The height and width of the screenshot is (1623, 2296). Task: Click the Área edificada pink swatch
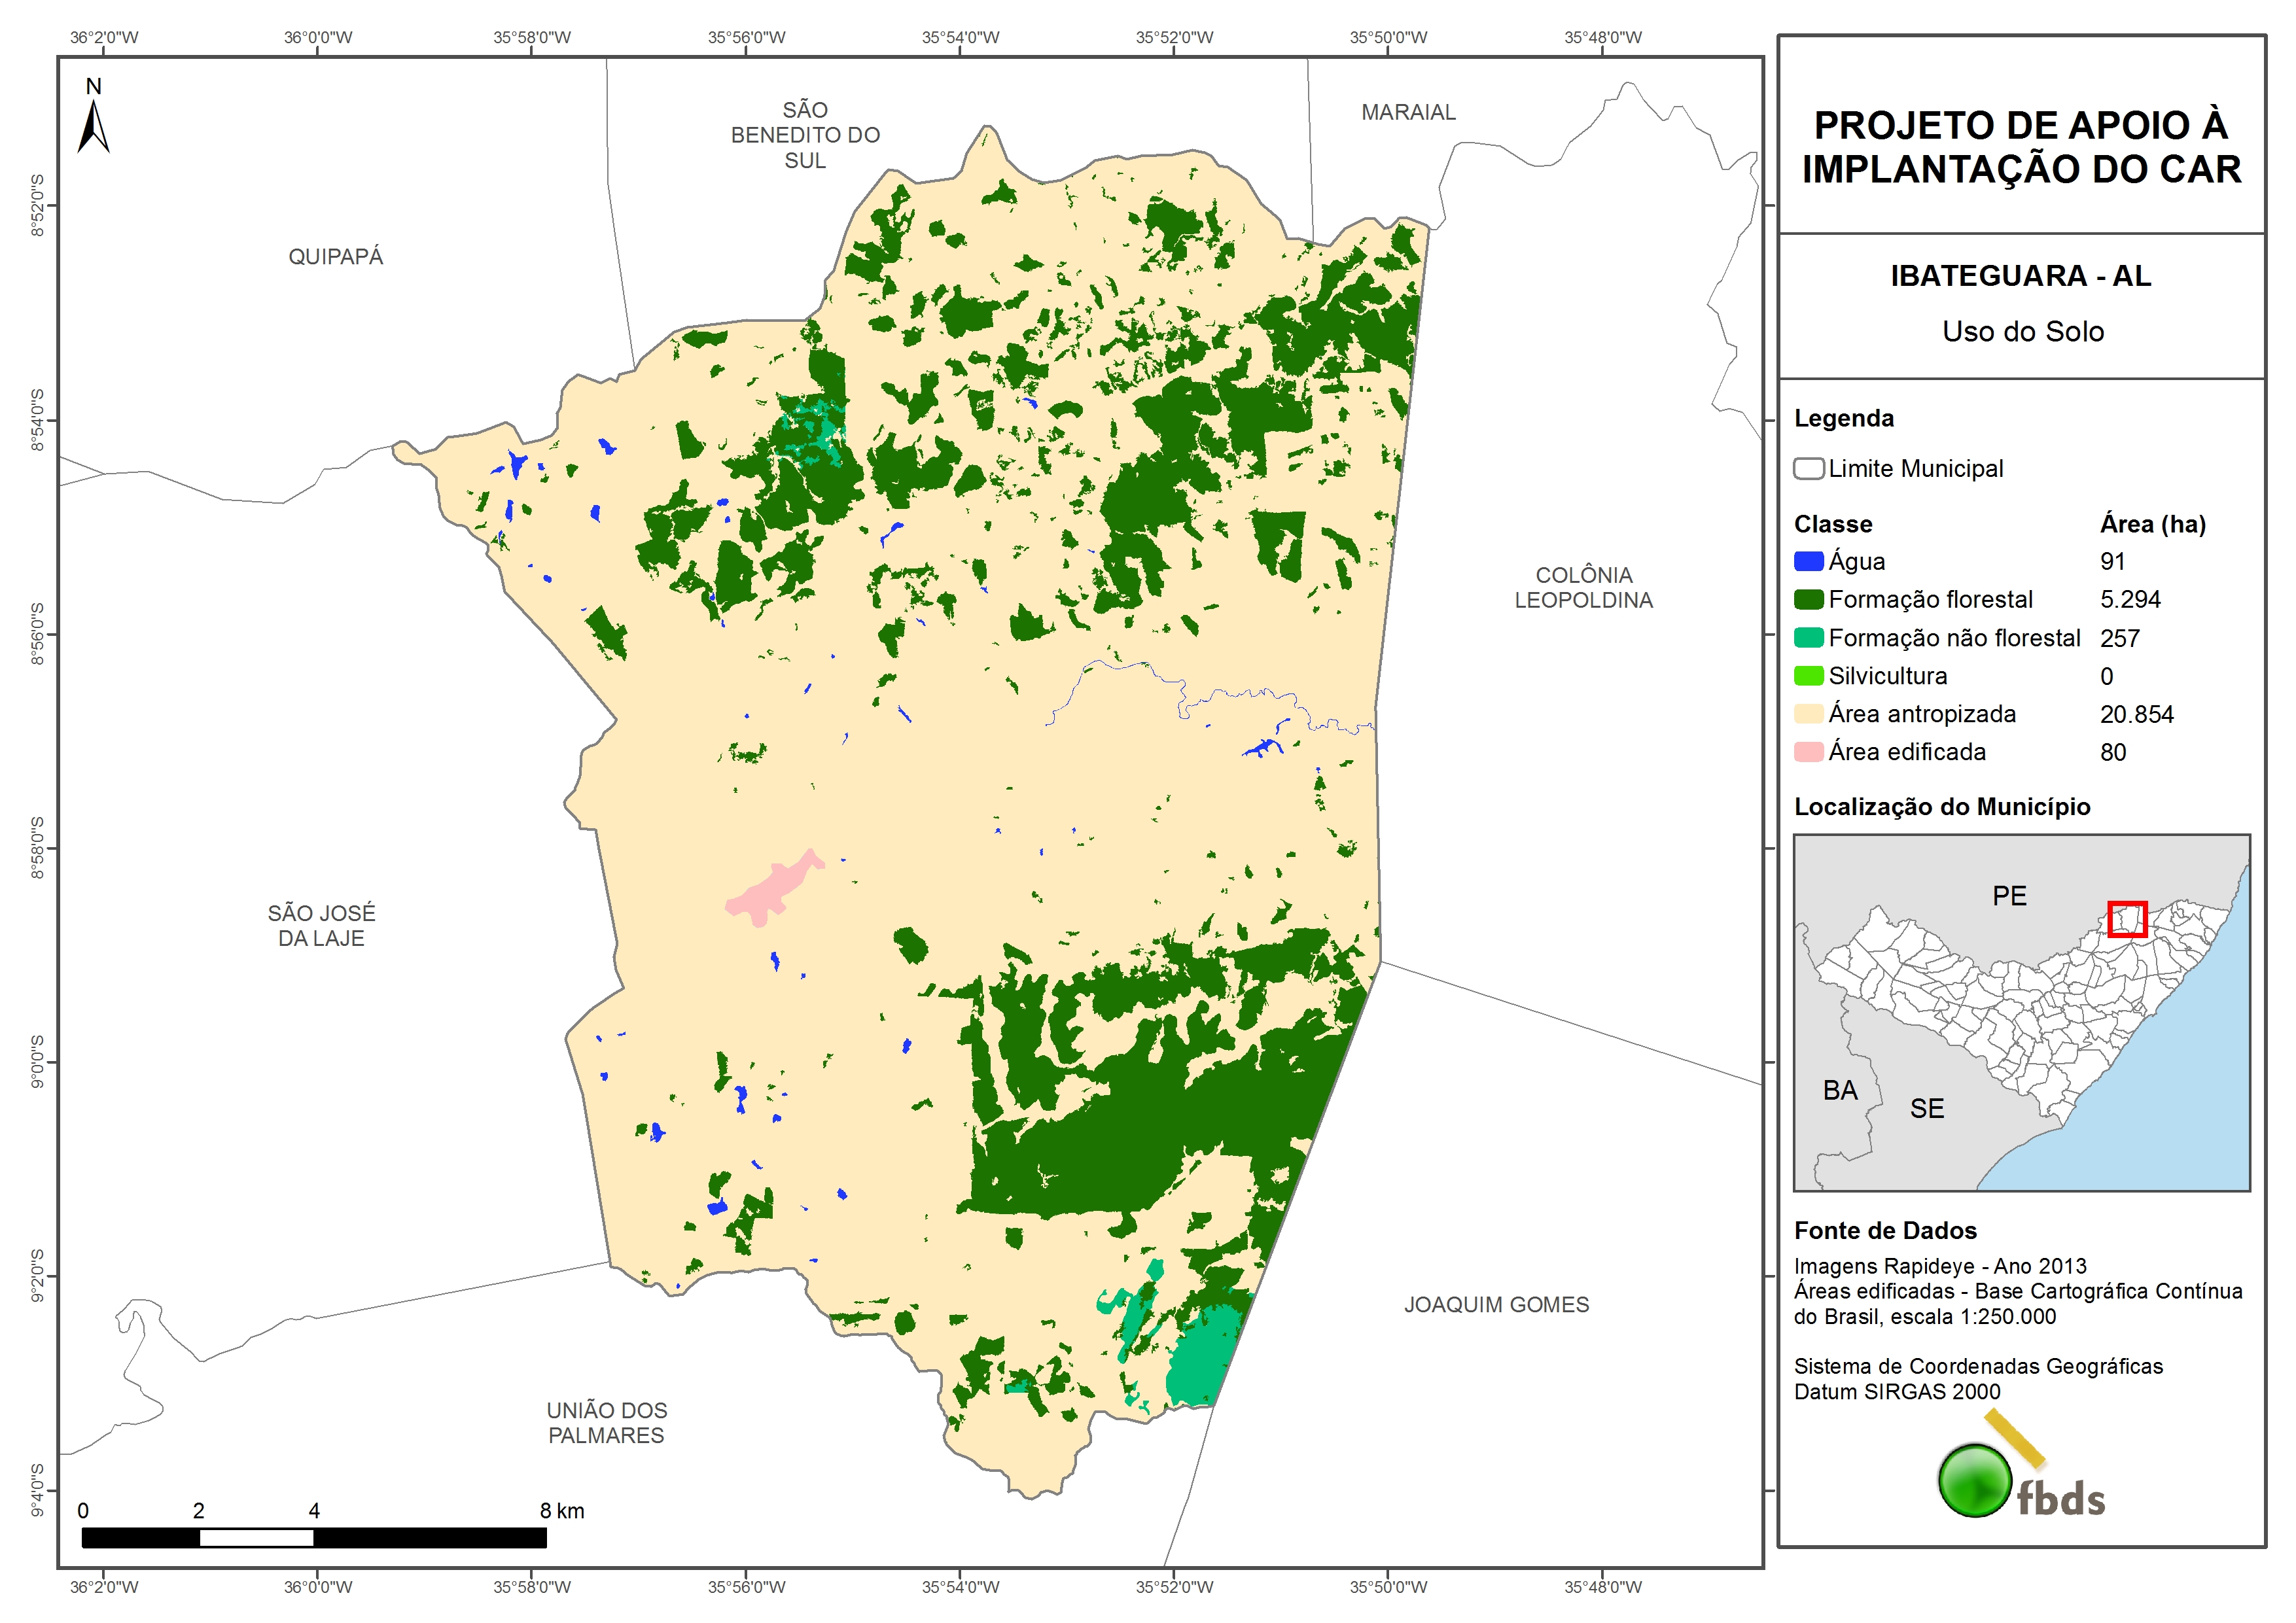(1808, 752)
